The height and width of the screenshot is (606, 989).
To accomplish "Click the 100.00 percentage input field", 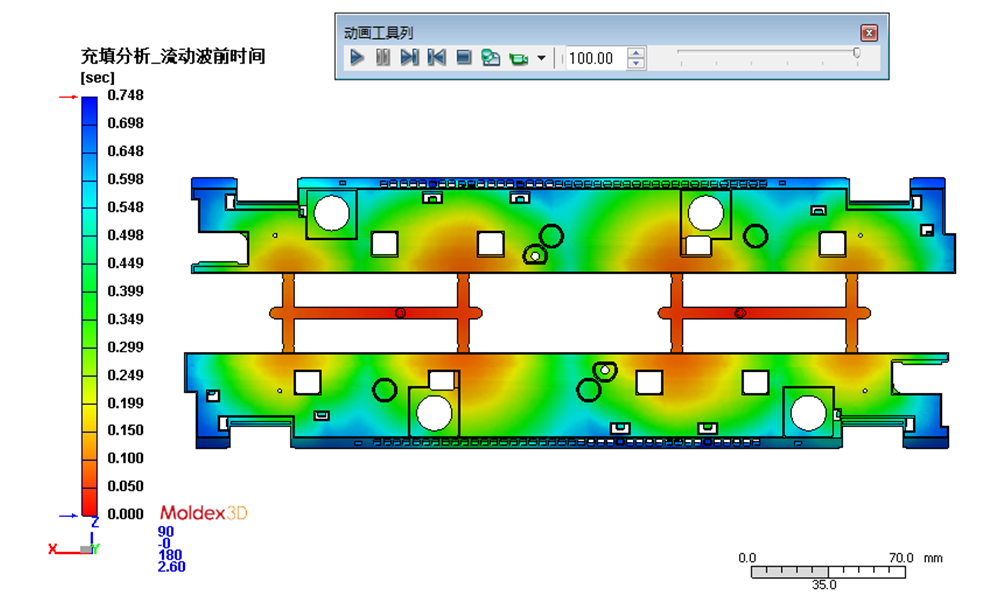I will (x=594, y=58).
